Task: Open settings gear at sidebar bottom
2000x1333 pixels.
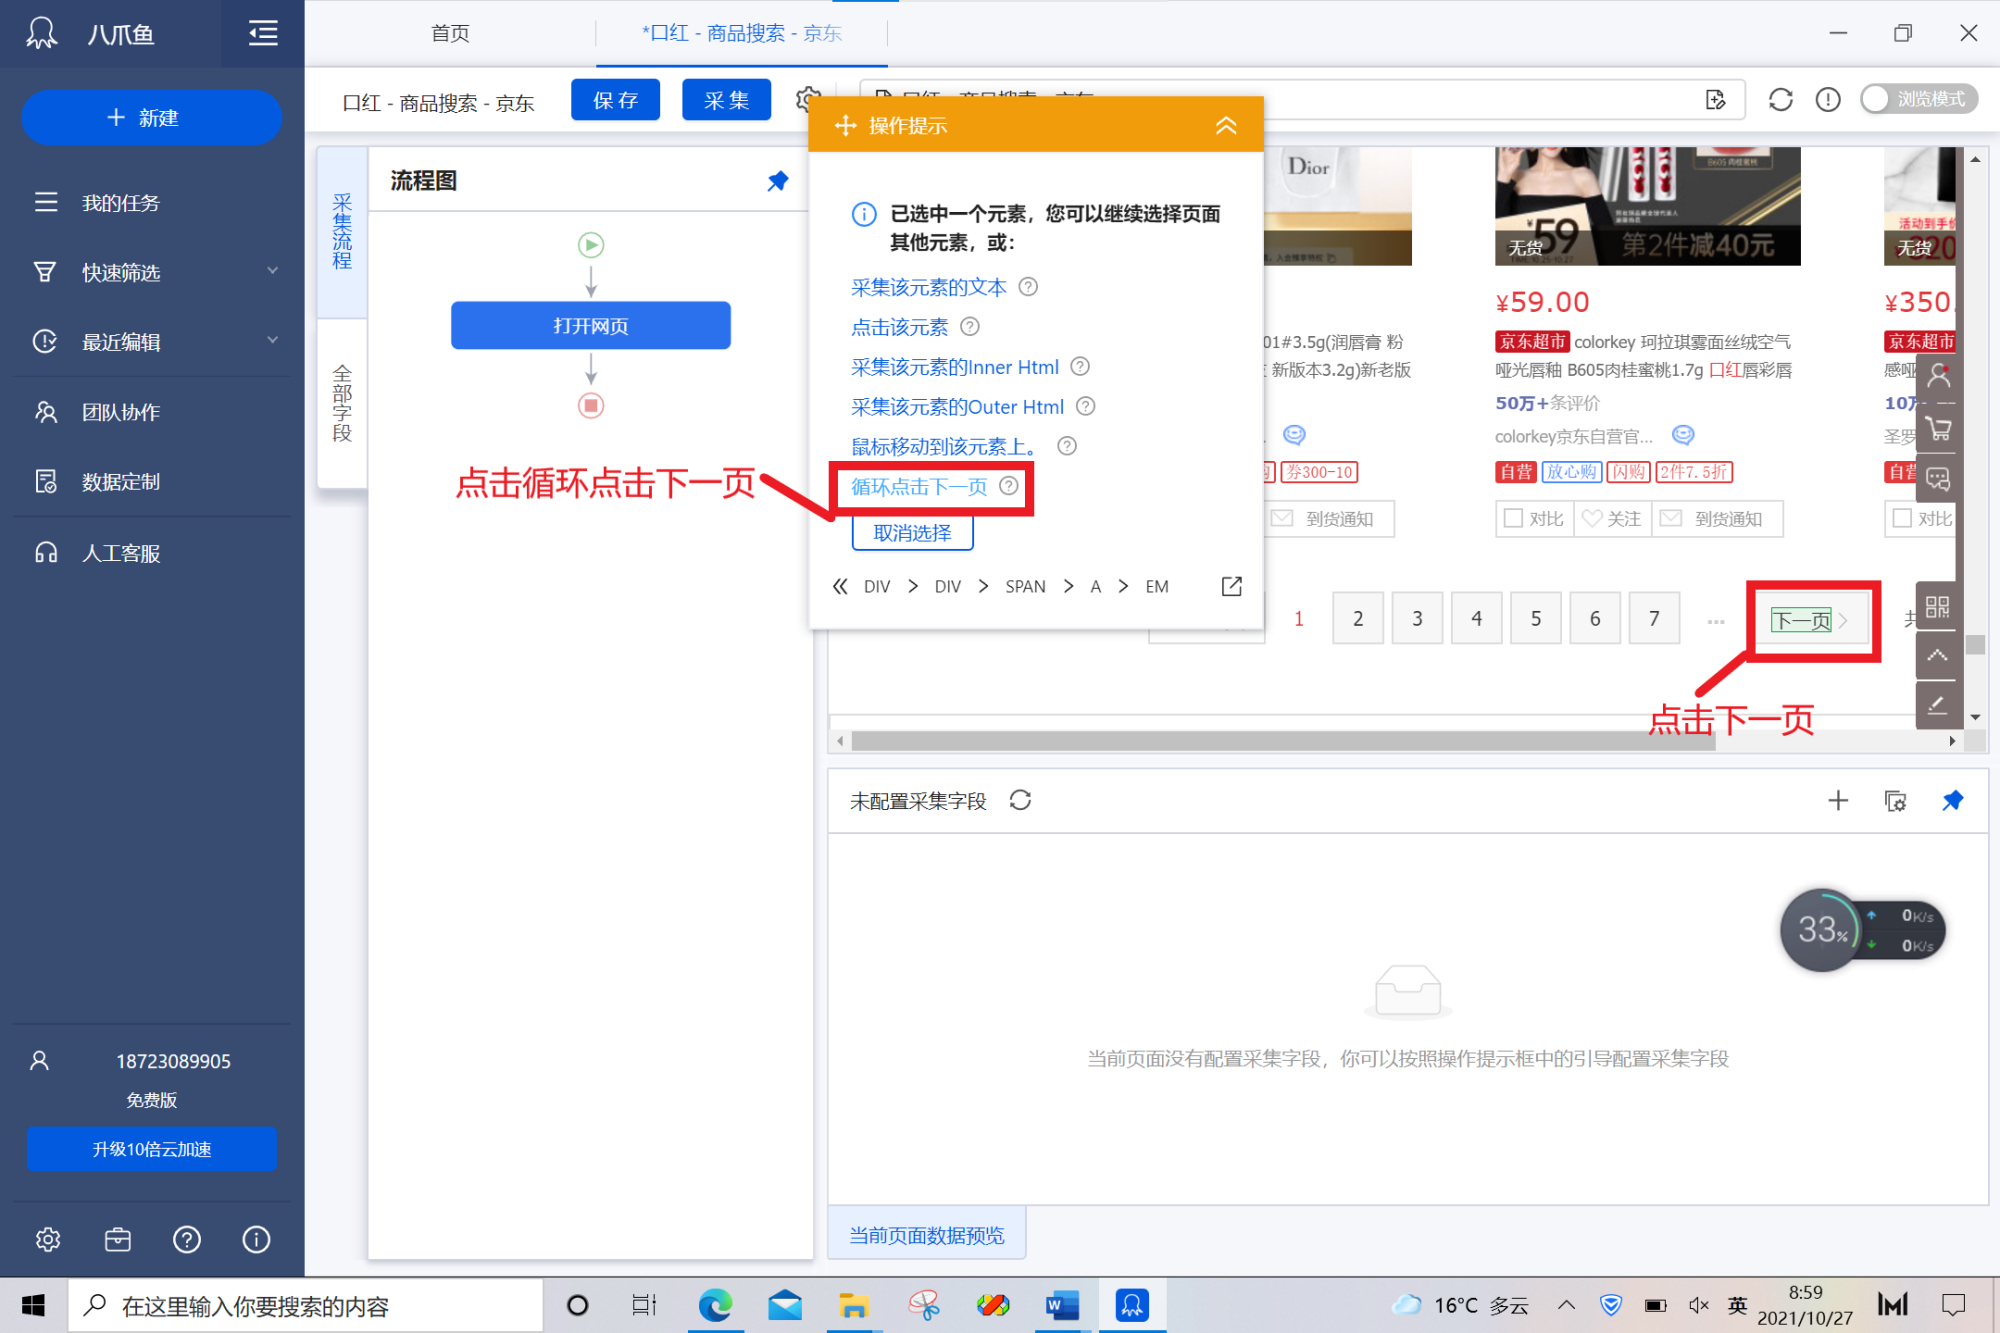Action: (47, 1240)
